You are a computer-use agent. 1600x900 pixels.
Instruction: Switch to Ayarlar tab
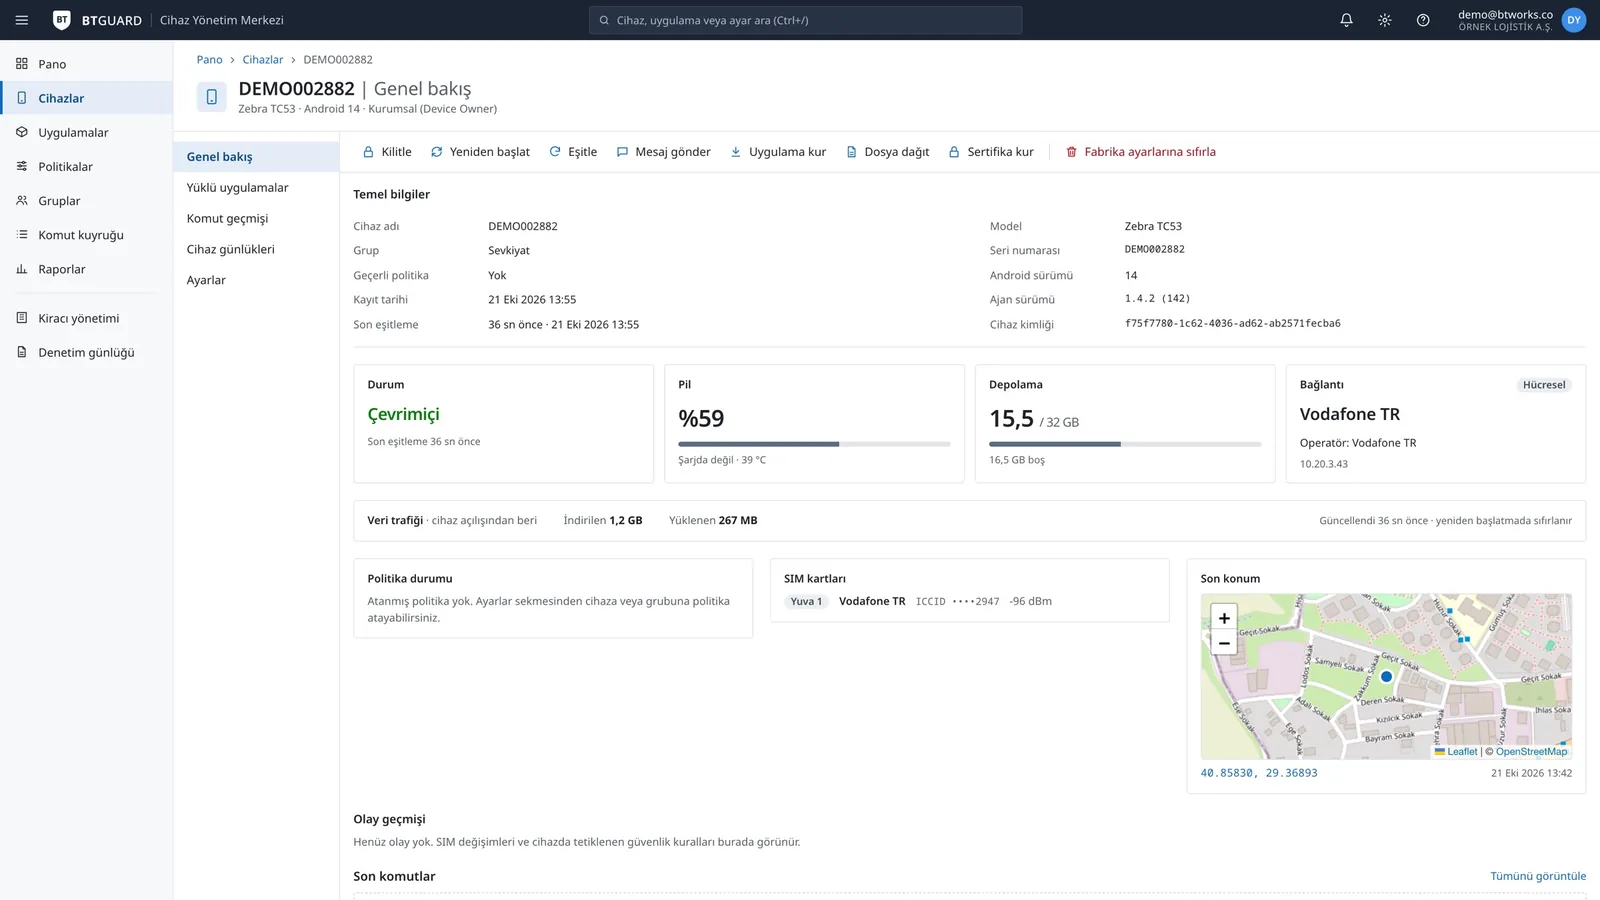tap(256, 281)
